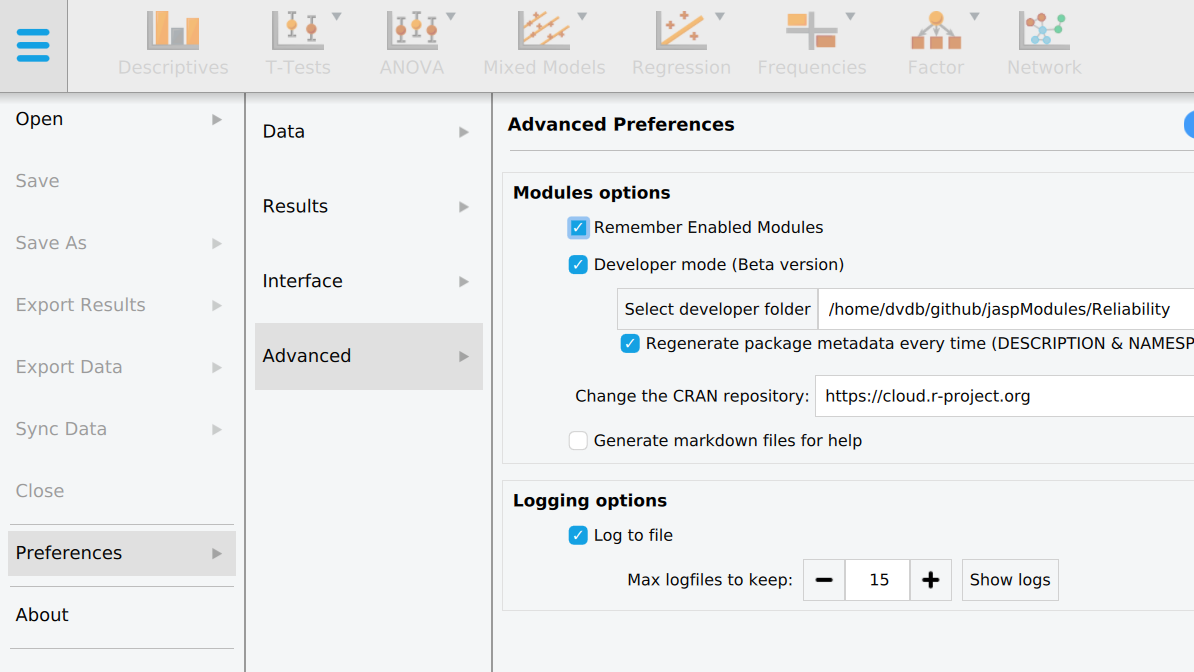
Task: Click the hamburger main menu icon
Action: coord(33,45)
